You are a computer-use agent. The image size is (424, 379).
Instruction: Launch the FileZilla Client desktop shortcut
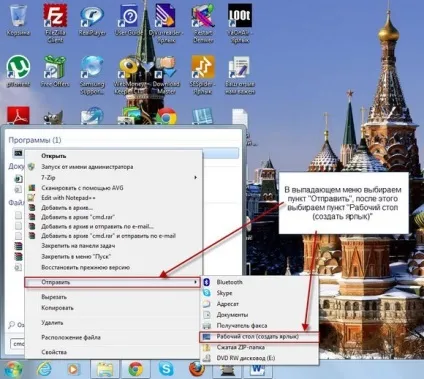(x=55, y=23)
